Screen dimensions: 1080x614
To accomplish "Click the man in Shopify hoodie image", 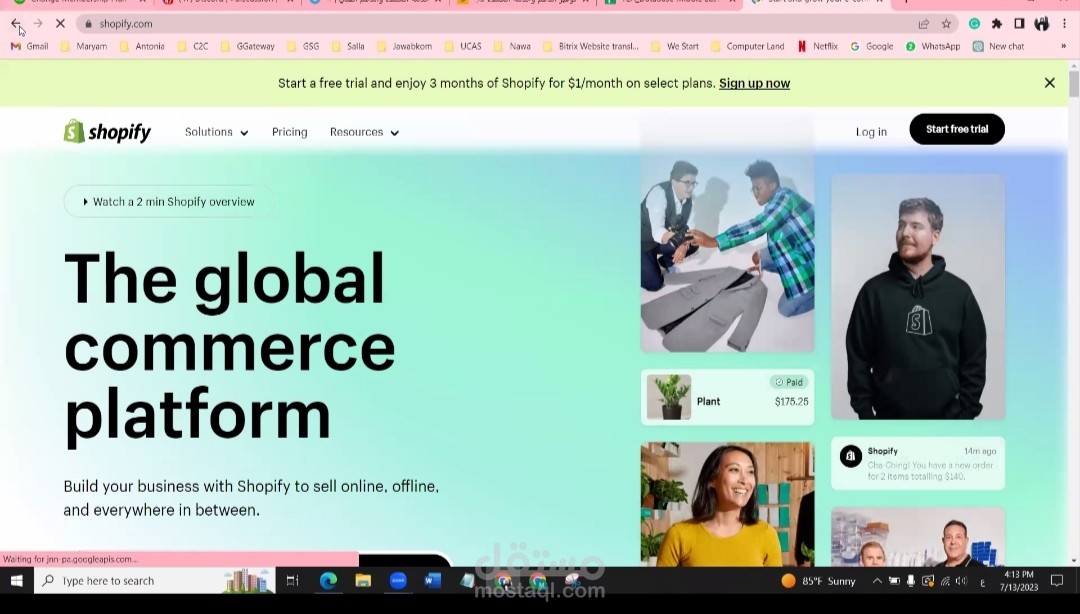I will click(x=917, y=297).
